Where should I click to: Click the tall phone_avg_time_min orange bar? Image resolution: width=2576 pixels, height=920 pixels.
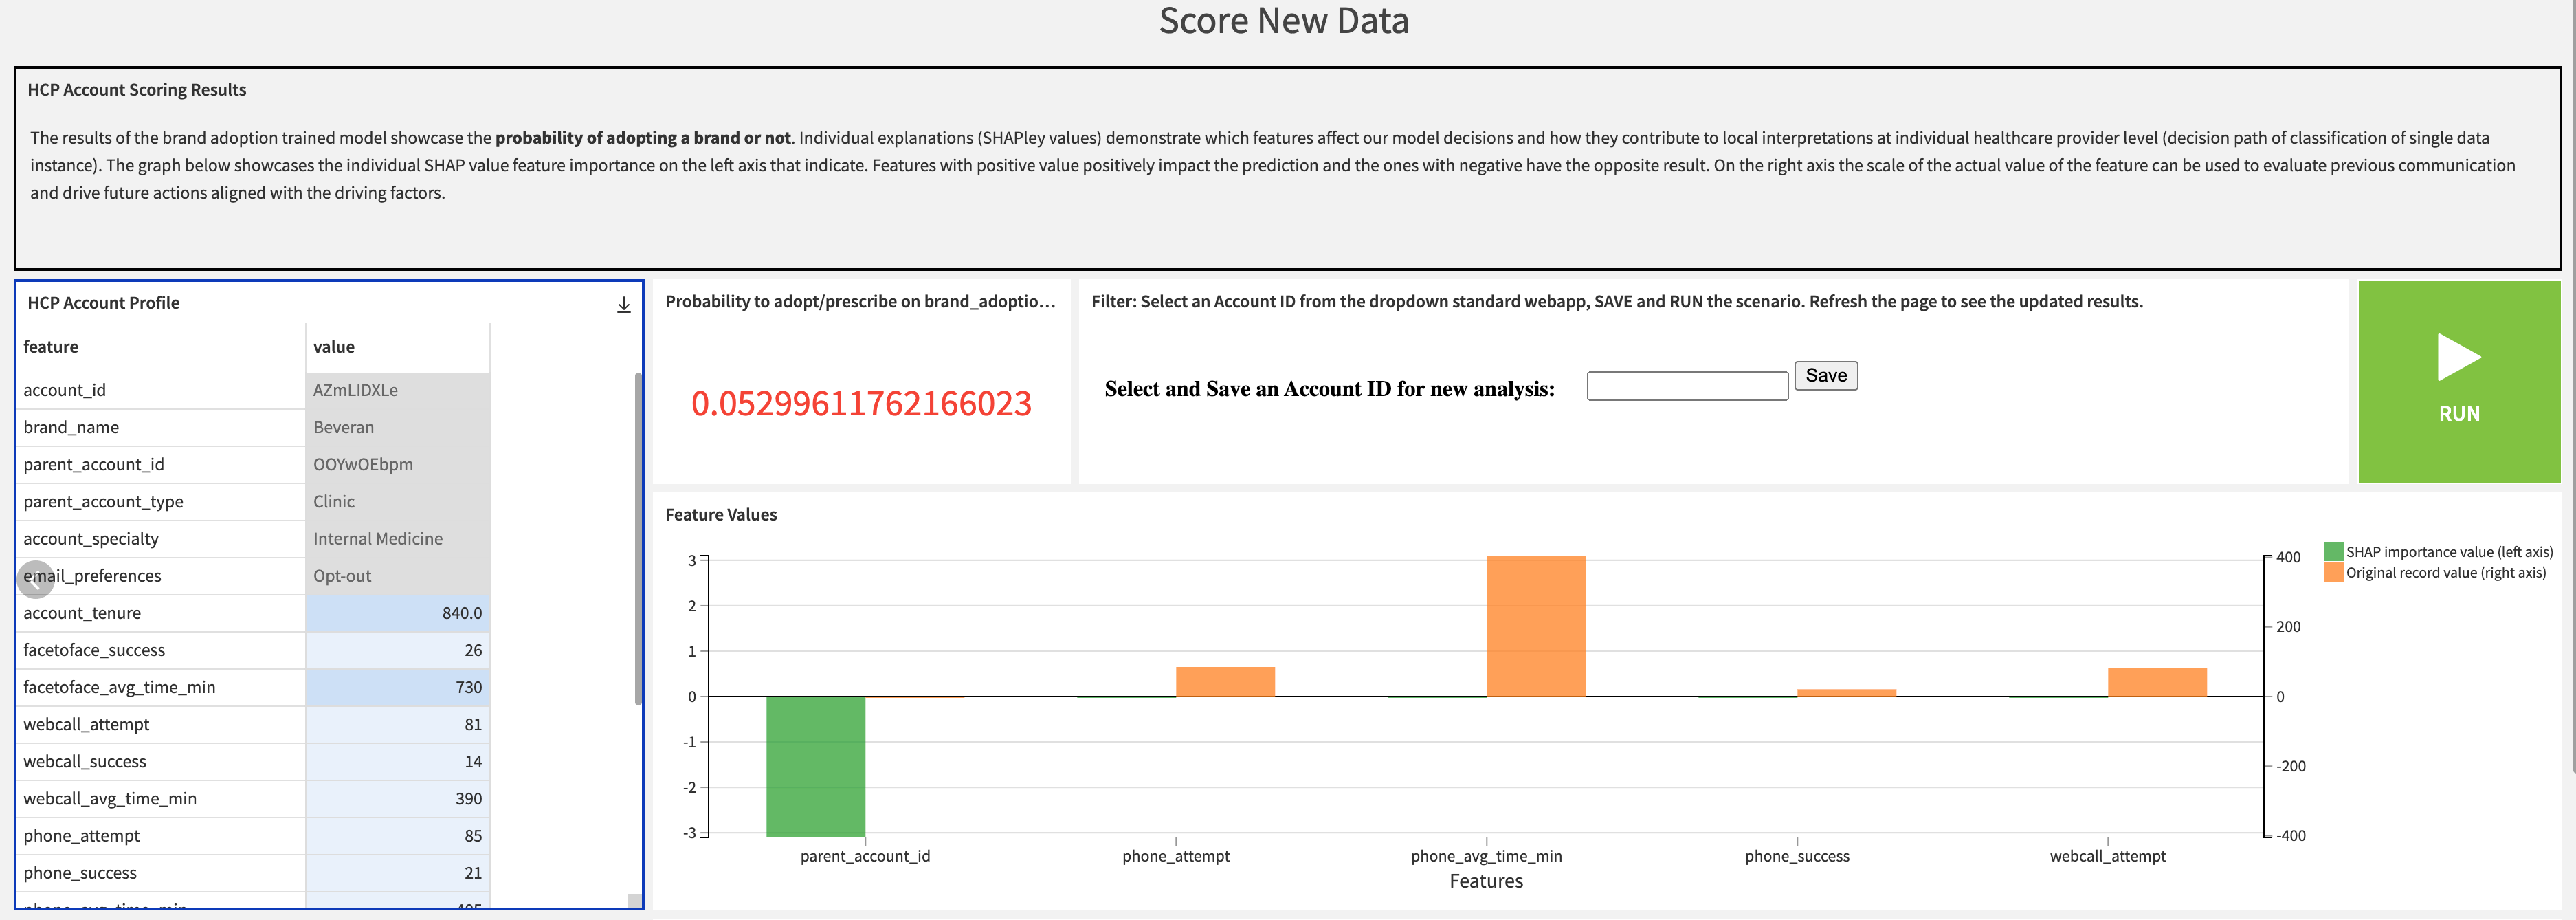pos(1535,625)
